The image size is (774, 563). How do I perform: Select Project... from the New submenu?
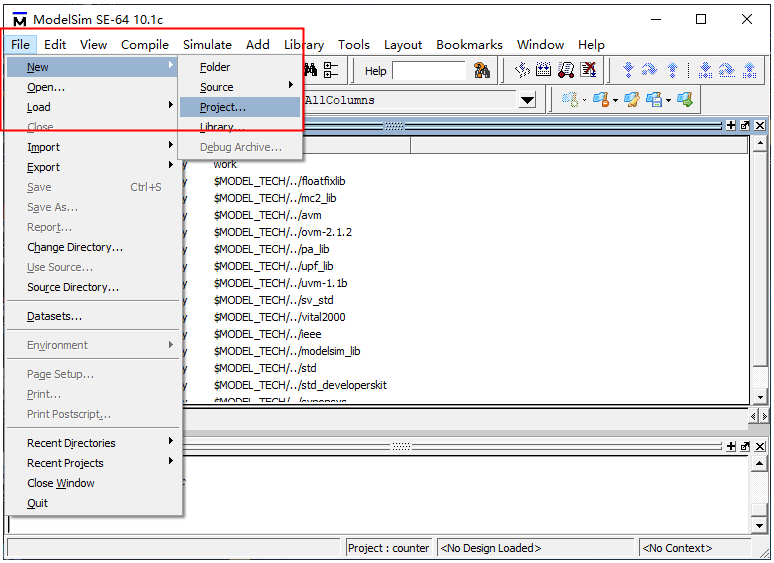[x=223, y=107]
